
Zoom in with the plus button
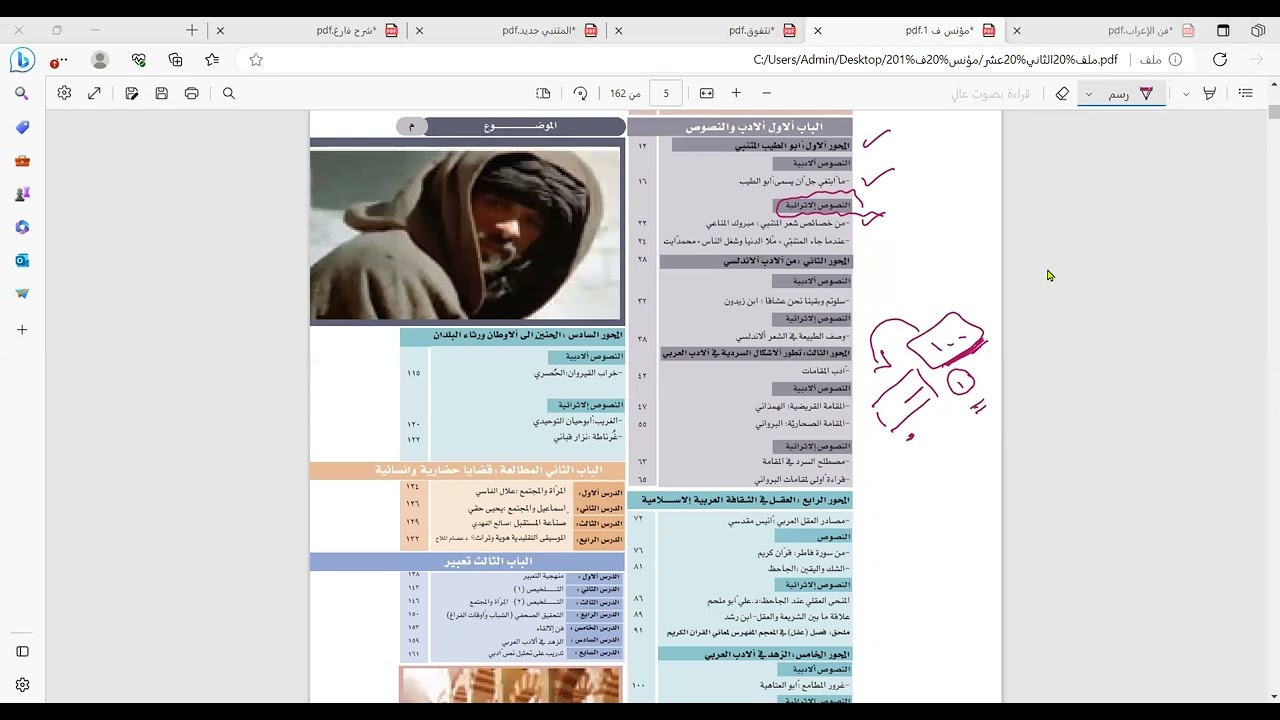[x=736, y=93]
